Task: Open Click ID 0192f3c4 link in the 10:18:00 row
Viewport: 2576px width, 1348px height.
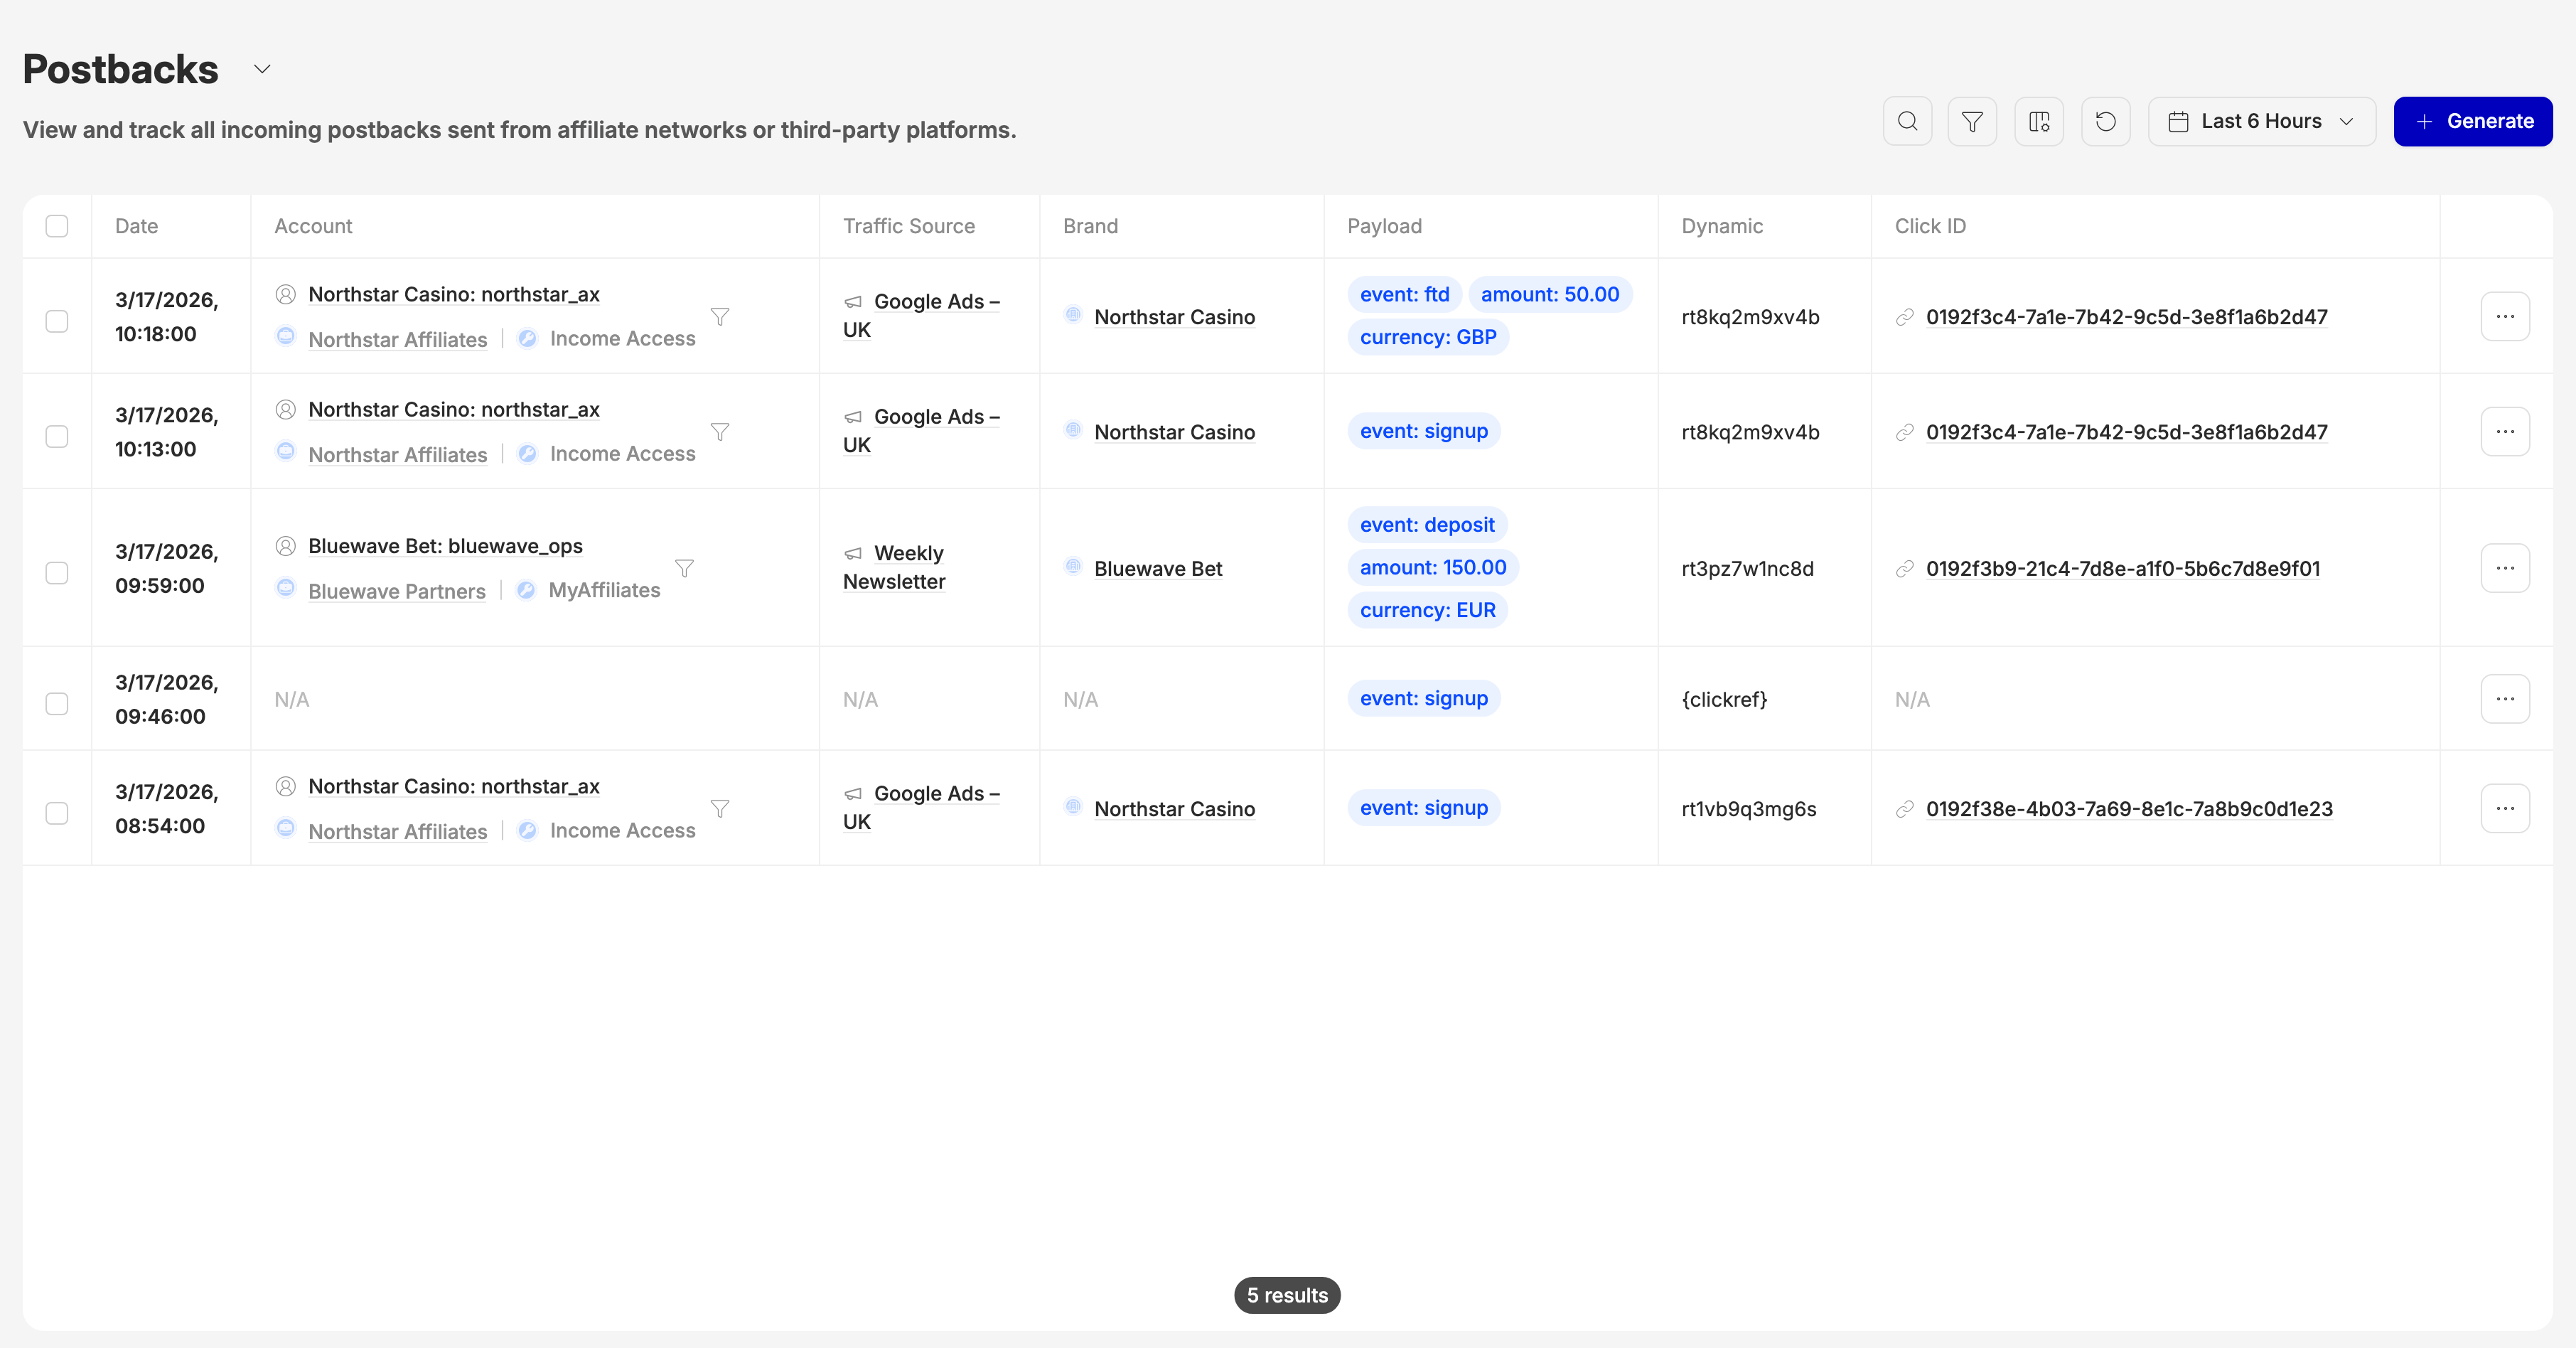Action: (x=2127, y=317)
